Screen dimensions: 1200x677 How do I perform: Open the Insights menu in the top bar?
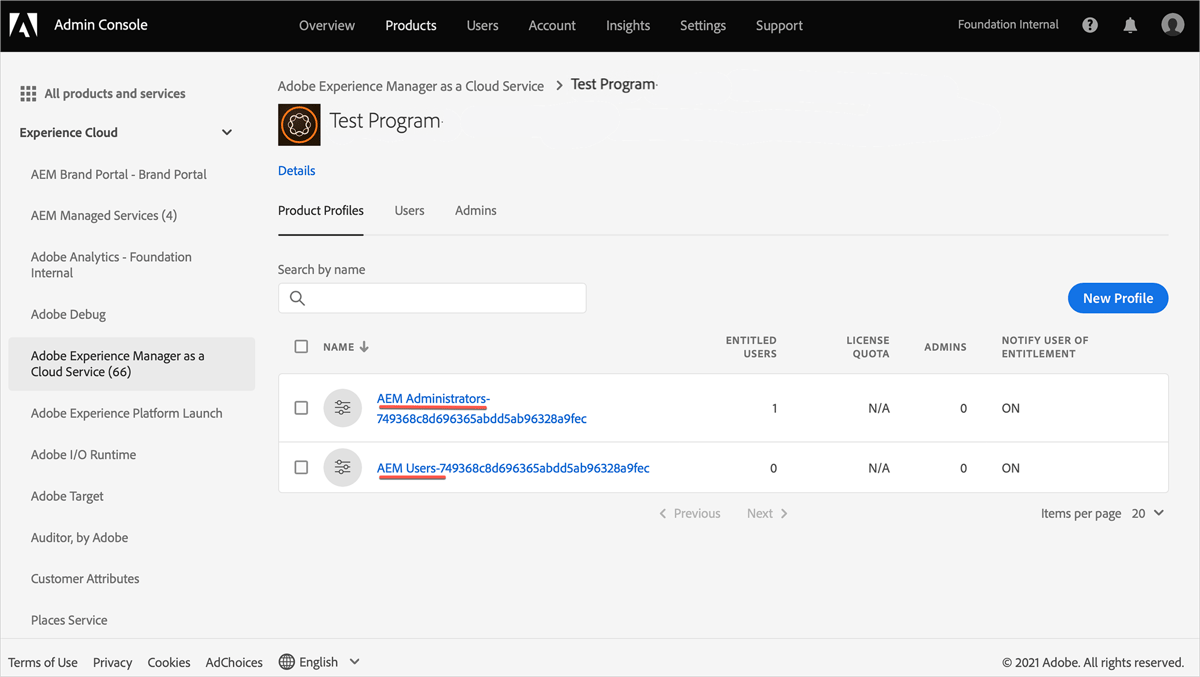coord(628,25)
